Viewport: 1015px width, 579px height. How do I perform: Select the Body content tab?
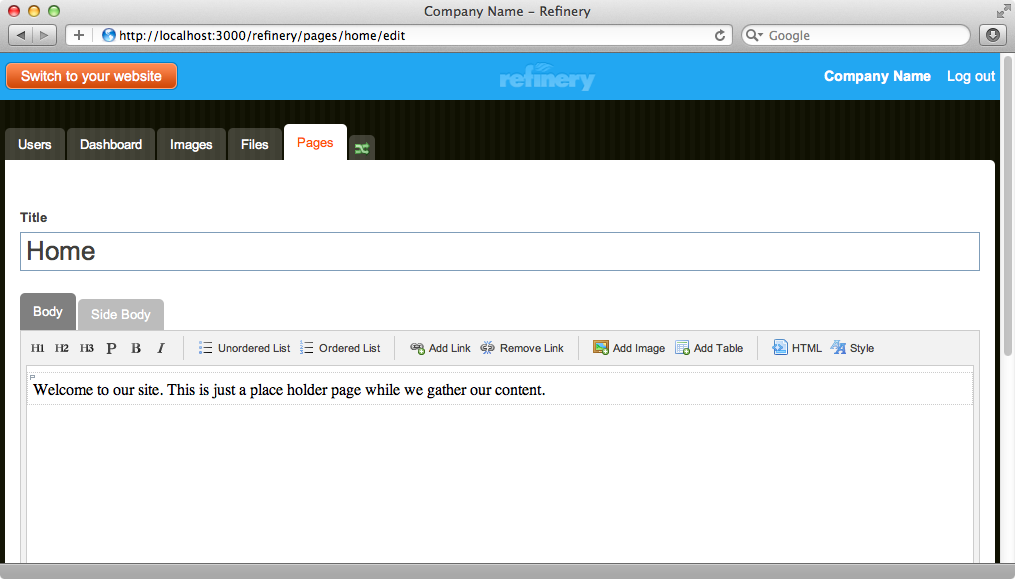point(48,312)
